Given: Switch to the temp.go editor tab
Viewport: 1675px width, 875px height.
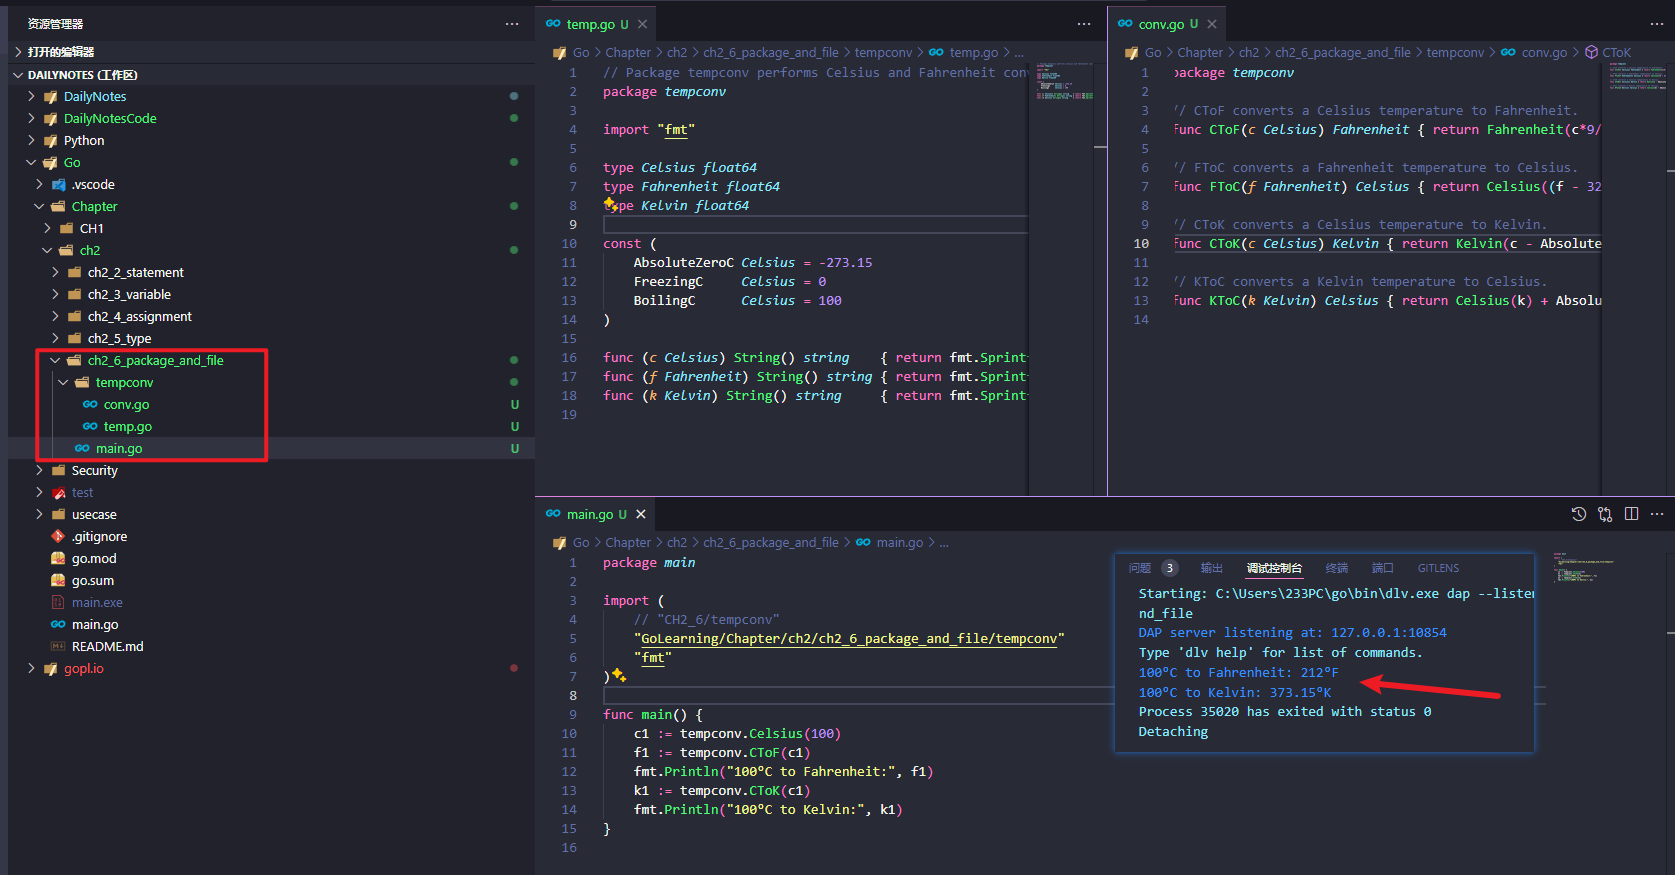Looking at the screenshot, I should point(596,24).
